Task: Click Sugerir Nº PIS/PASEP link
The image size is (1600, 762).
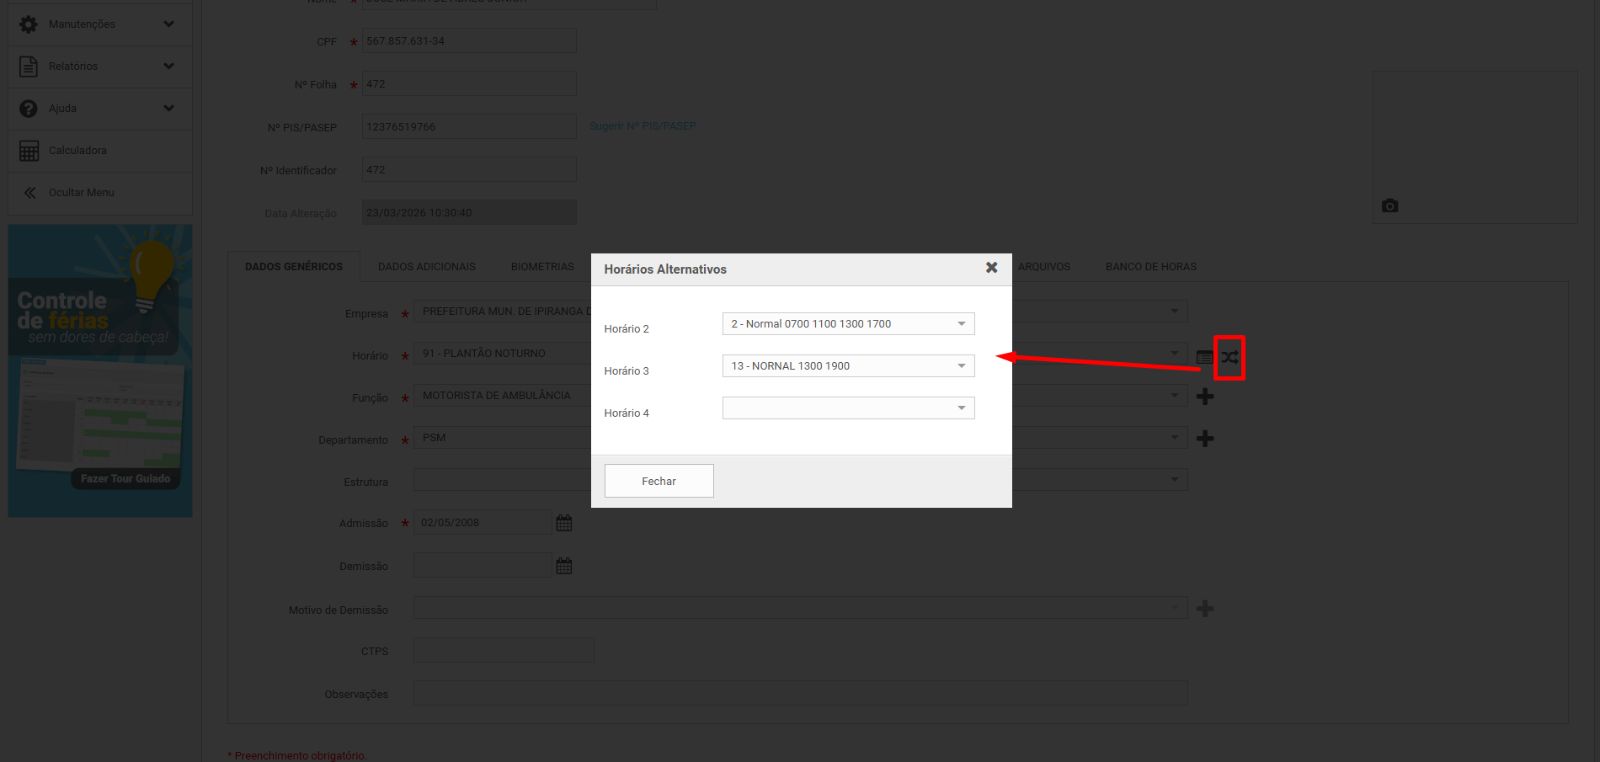Action: click(642, 126)
